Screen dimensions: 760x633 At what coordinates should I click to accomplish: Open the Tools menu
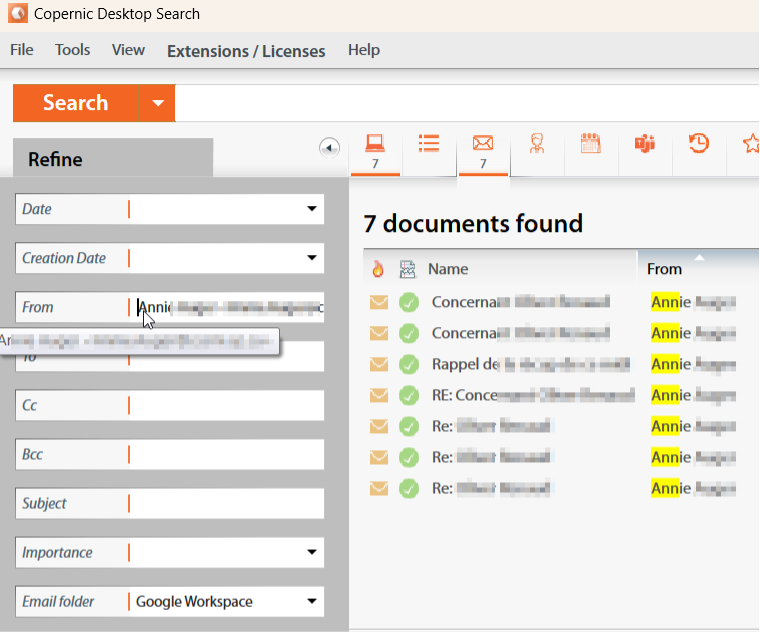pos(72,50)
